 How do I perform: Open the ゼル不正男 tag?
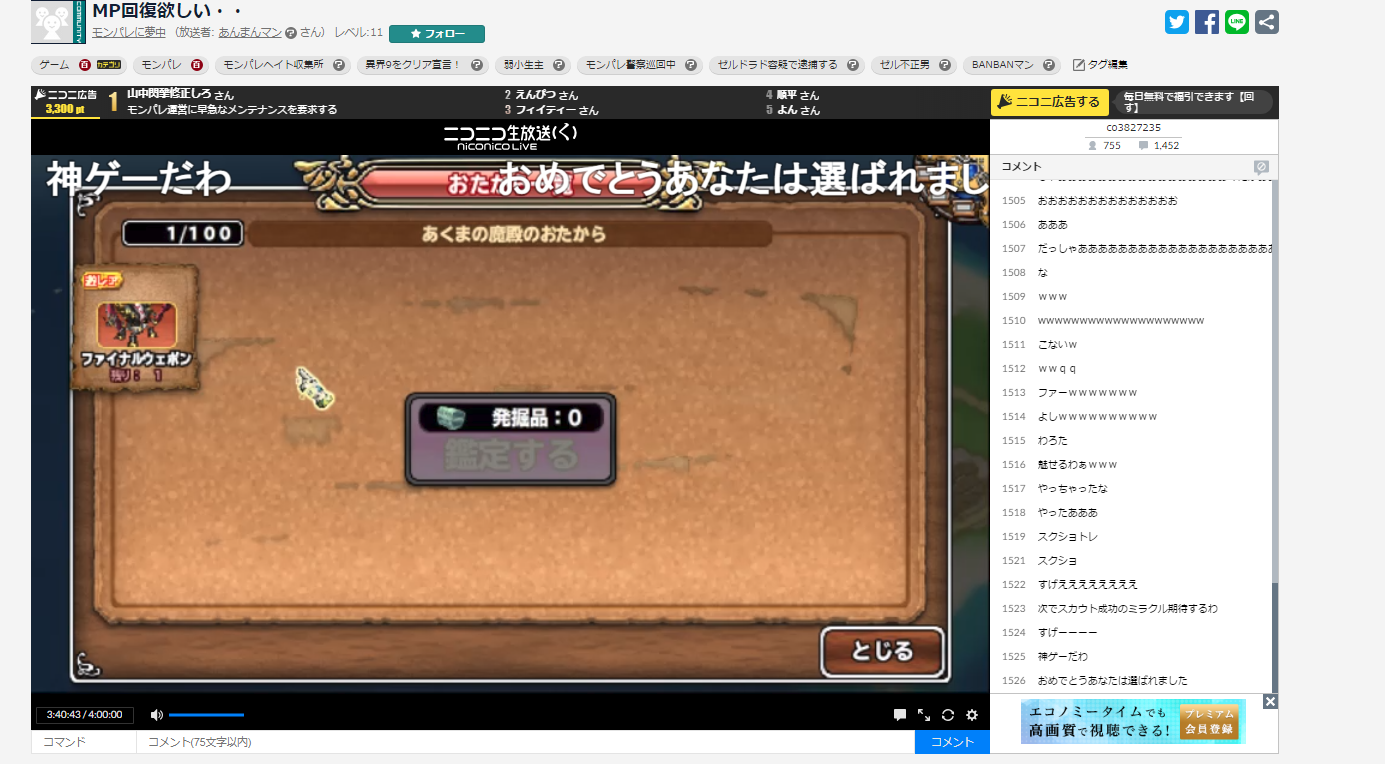(x=904, y=65)
